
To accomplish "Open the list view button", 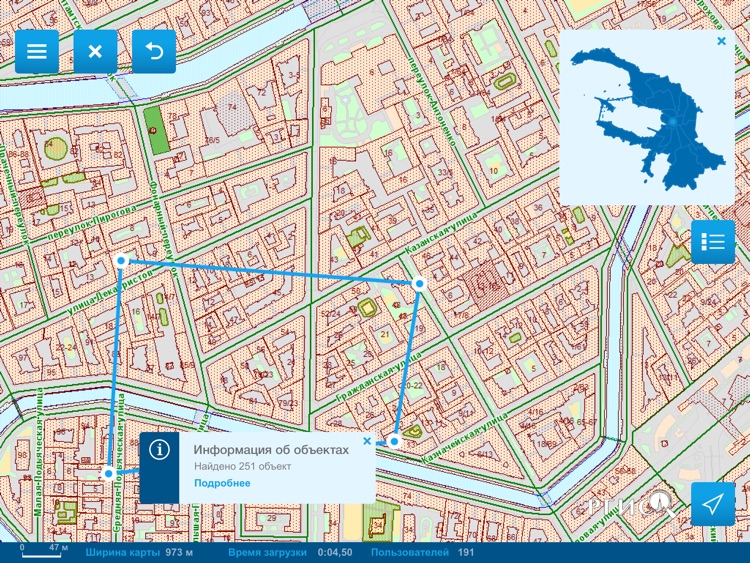I will point(713,242).
